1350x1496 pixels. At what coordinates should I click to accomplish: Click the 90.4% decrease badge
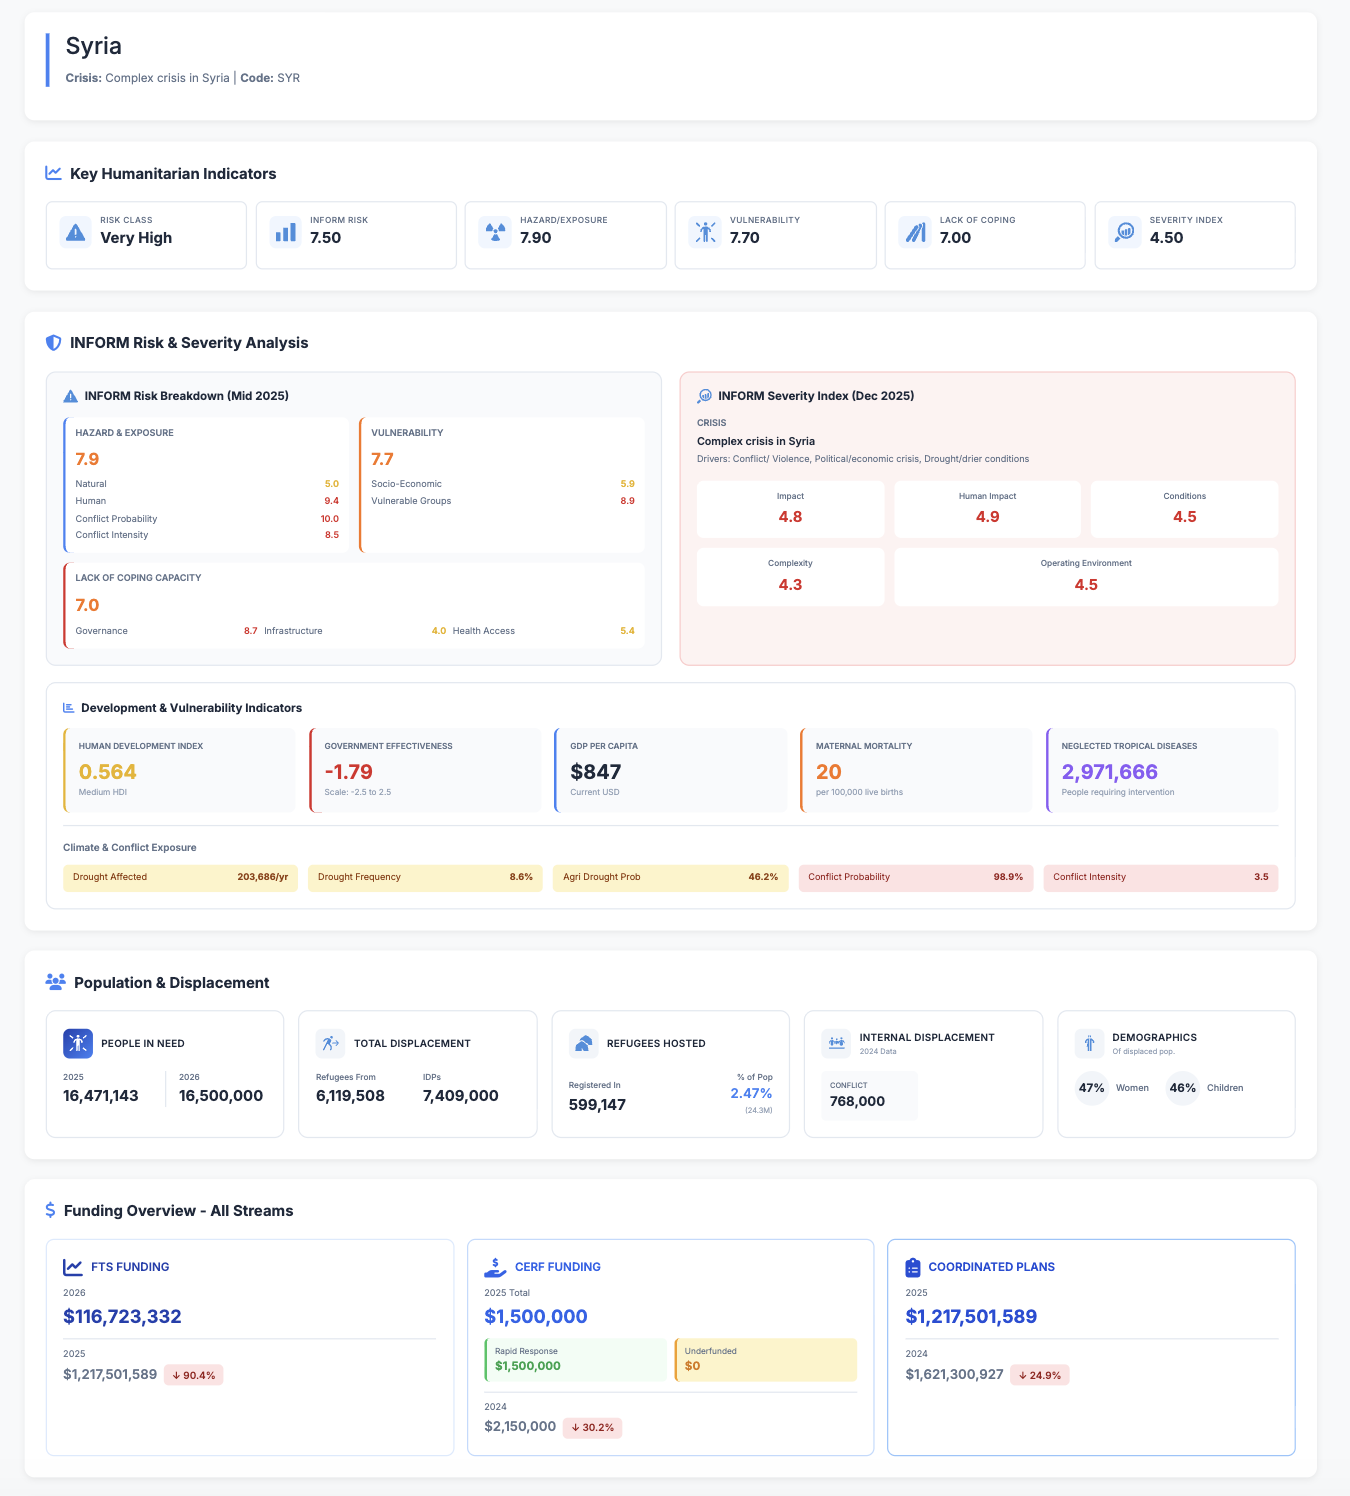(x=193, y=1375)
